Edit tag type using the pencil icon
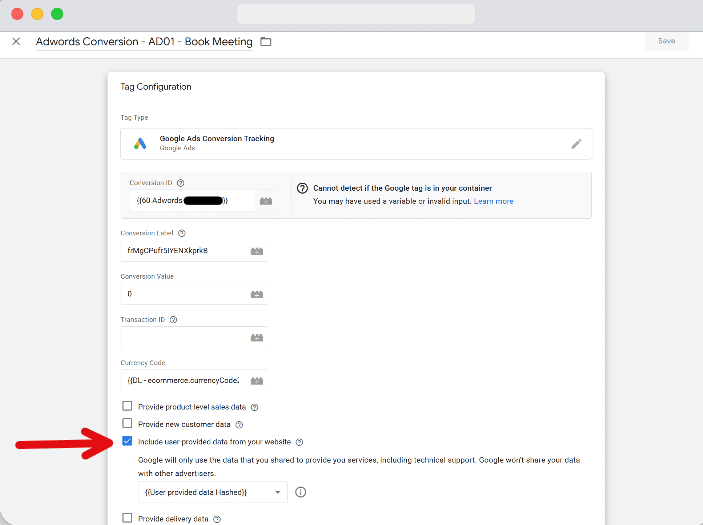 (x=576, y=144)
